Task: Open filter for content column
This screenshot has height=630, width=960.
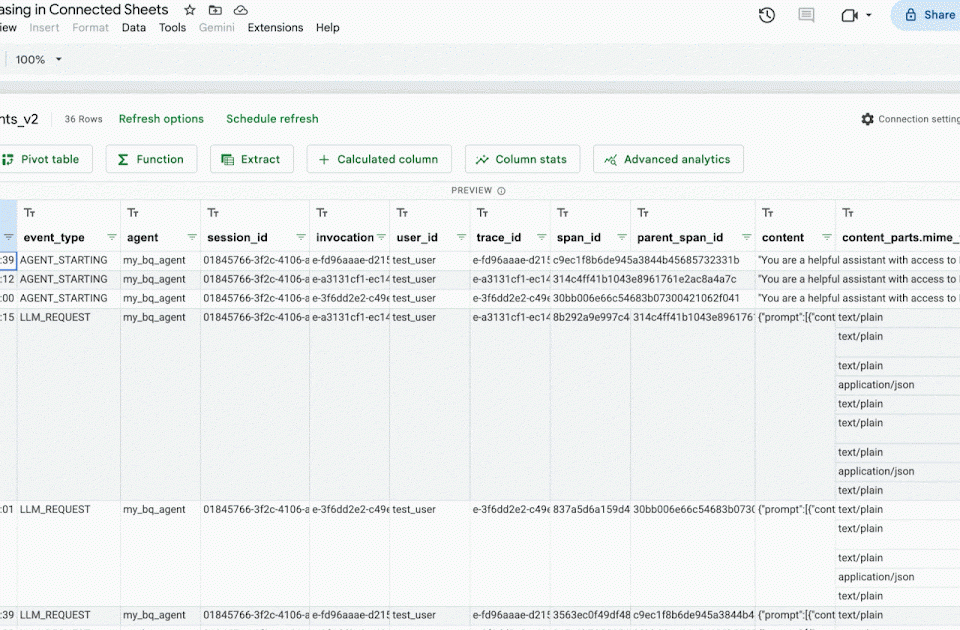Action: coord(827,237)
